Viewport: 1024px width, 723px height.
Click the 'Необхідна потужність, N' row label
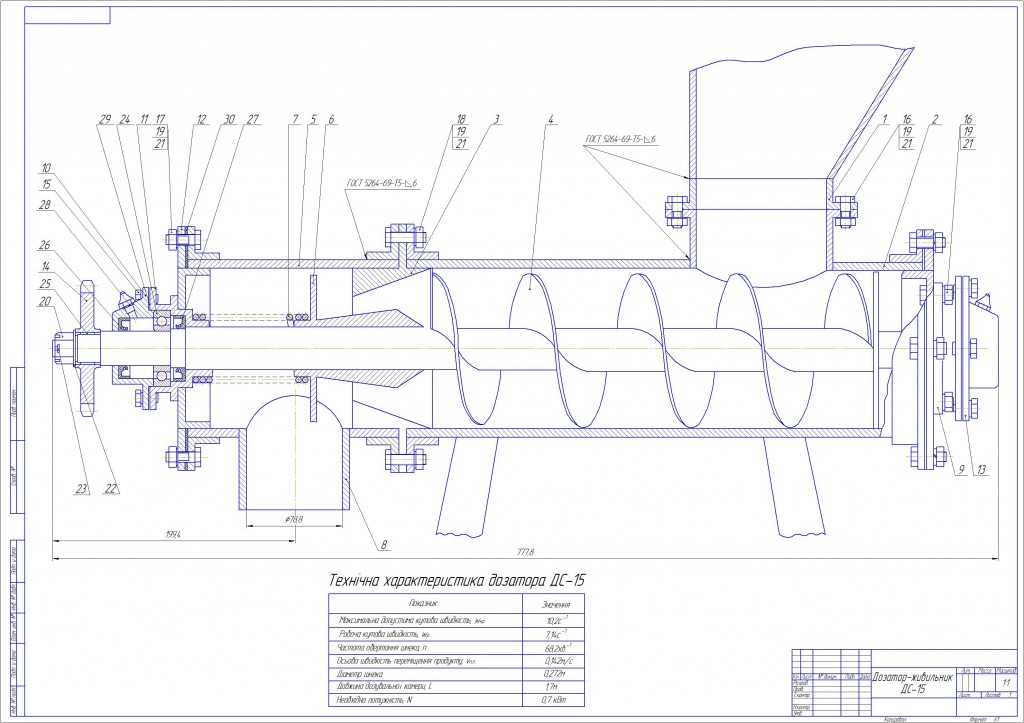click(x=374, y=700)
